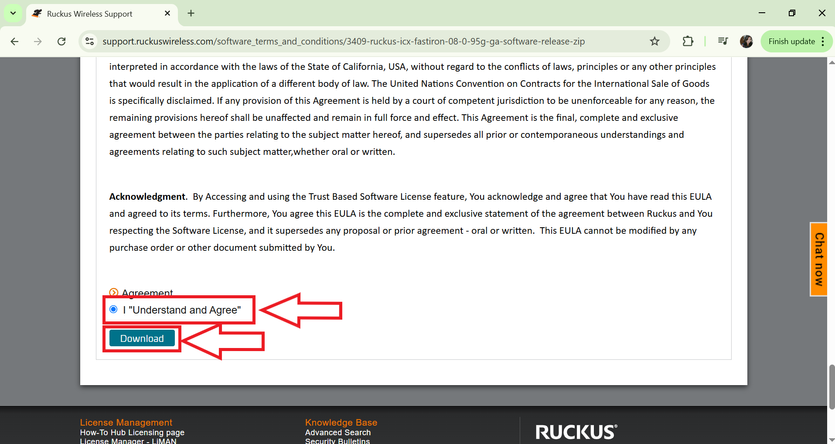Open the Chrome profile avatar
835x444 pixels.
click(x=746, y=42)
